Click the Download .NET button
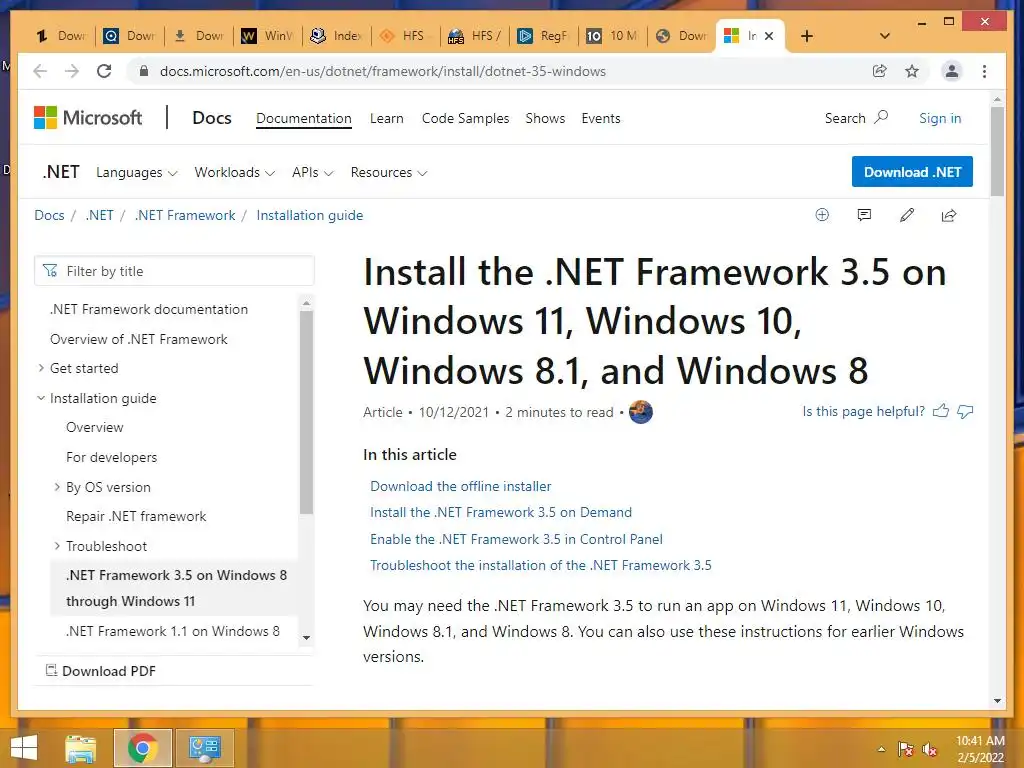This screenshot has width=1024, height=768. pos(912,172)
